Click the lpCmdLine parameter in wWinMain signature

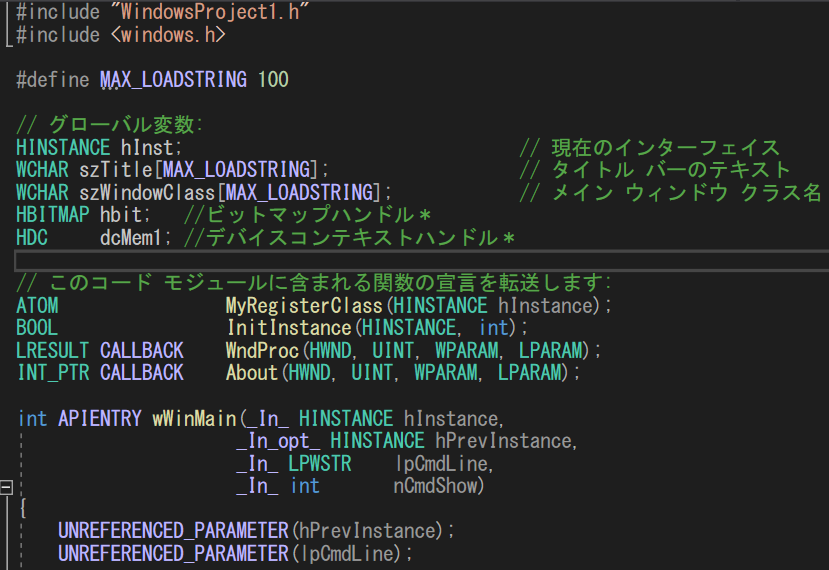[x=441, y=464]
